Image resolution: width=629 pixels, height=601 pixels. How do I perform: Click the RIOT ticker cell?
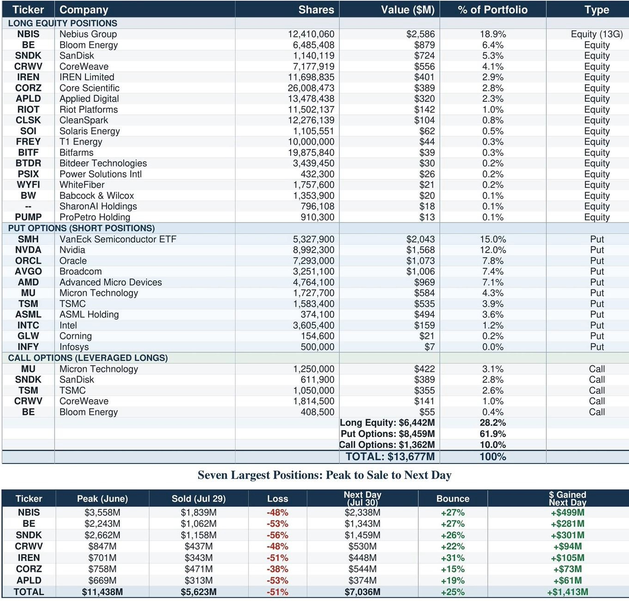coord(28,110)
